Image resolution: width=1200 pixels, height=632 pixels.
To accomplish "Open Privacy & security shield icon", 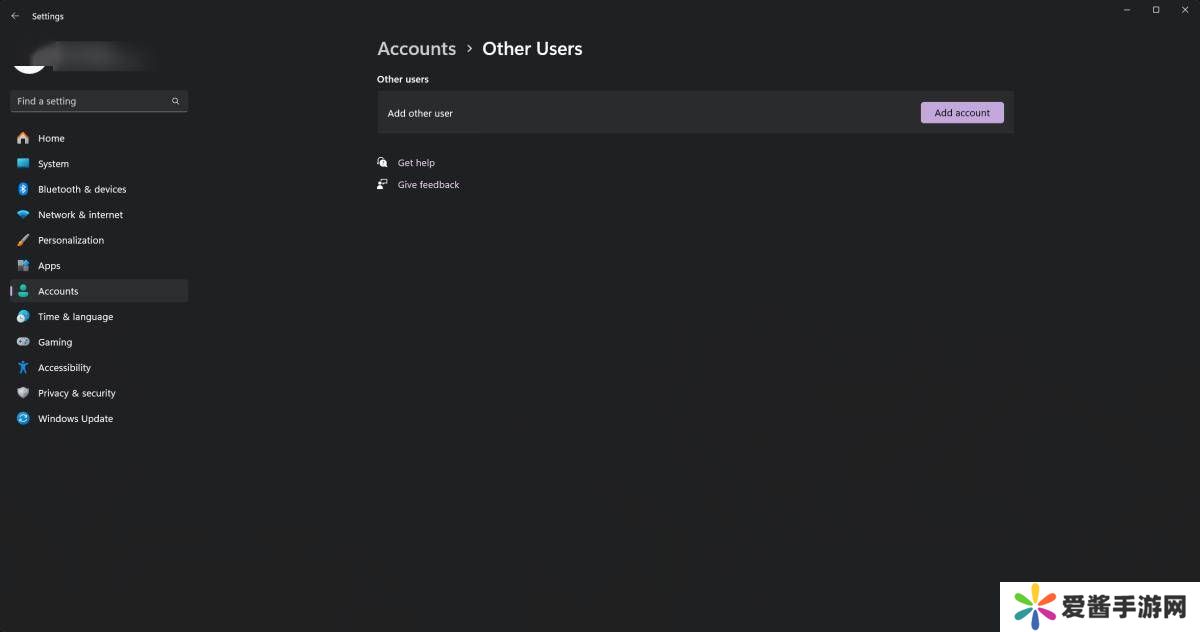I will (x=23, y=393).
